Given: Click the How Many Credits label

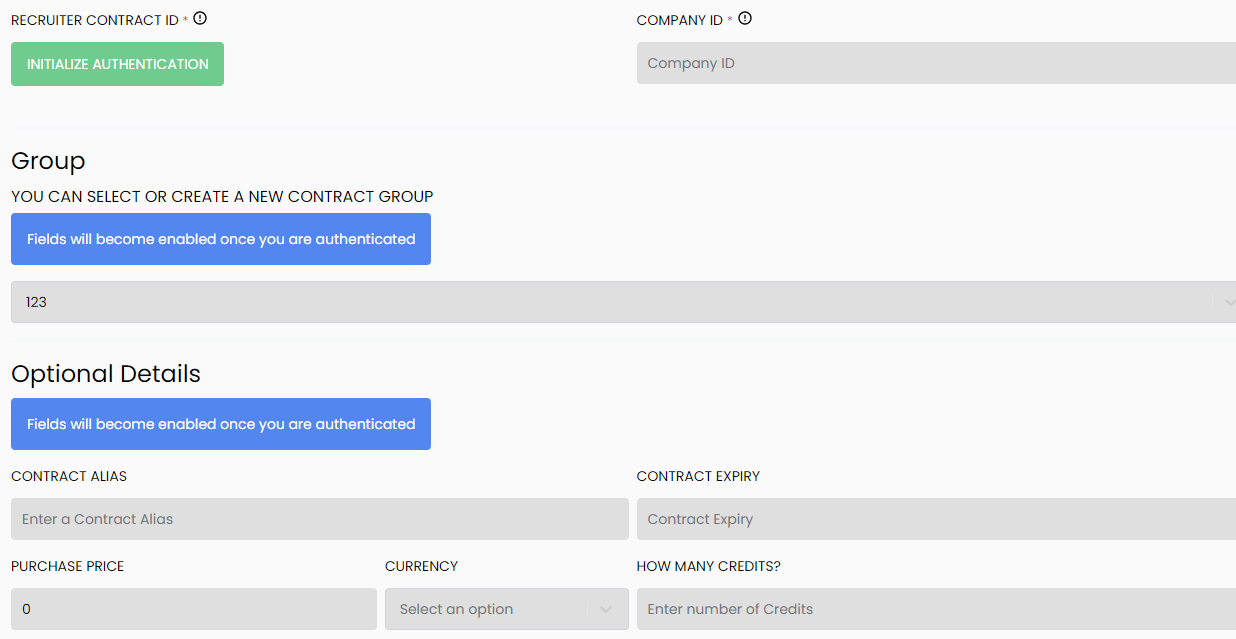Looking at the screenshot, I should pyautogui.click(x=709, y=566).
